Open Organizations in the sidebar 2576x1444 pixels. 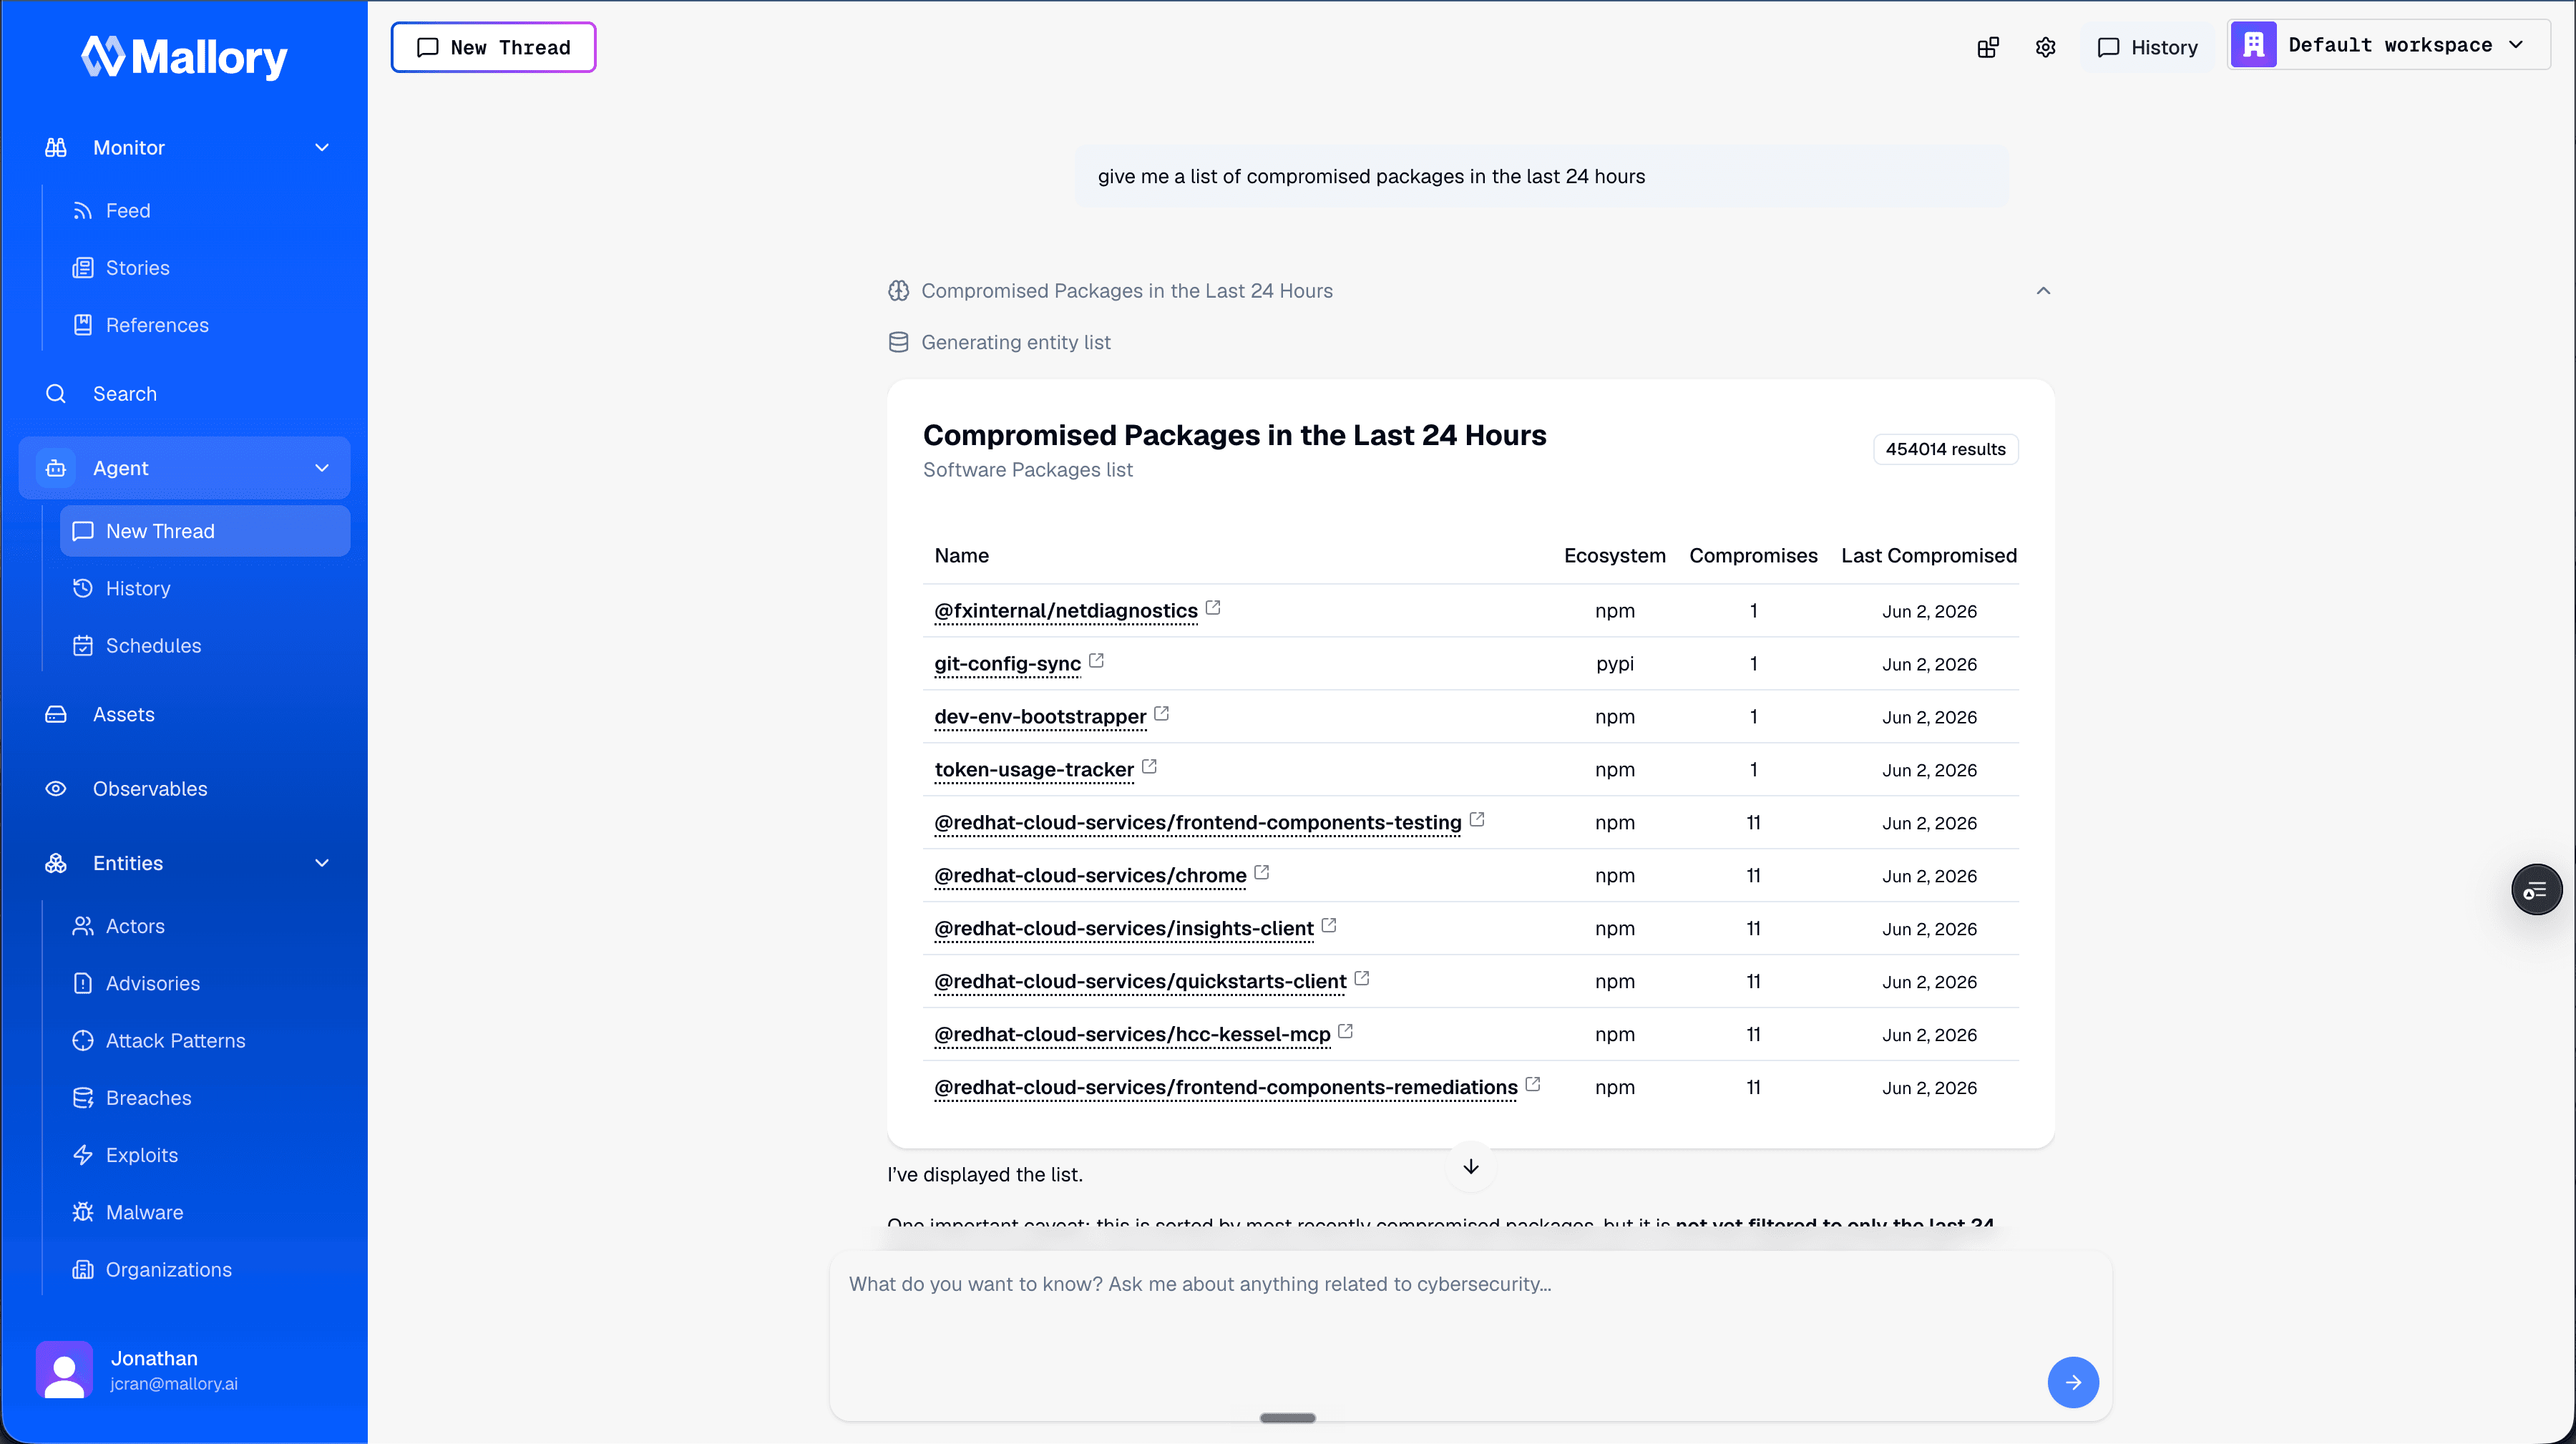[205, 1269]
